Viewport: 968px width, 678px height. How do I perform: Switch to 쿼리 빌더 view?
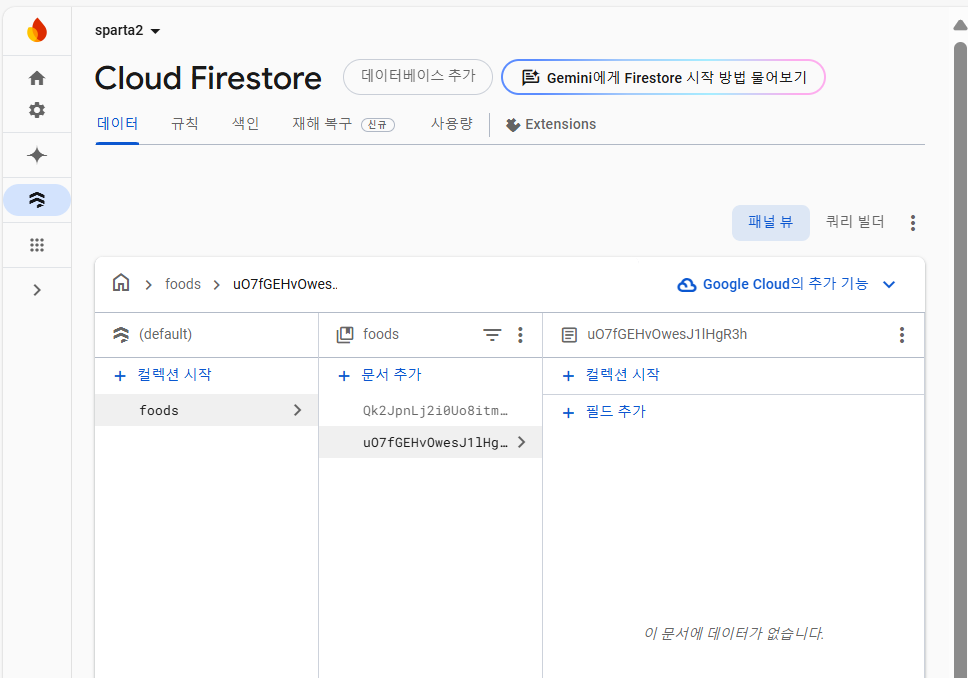[x=855, y=222]
